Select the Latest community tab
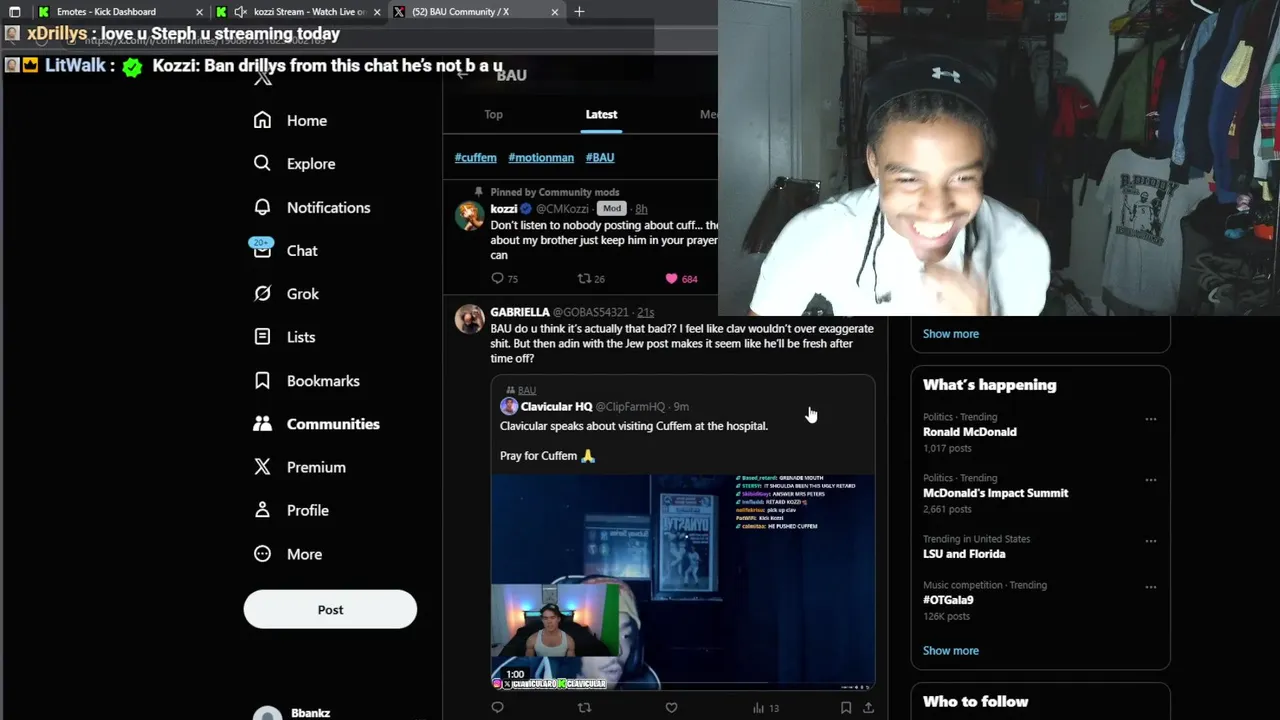Viewport: 1280px width, 720px height. [601, 114]
